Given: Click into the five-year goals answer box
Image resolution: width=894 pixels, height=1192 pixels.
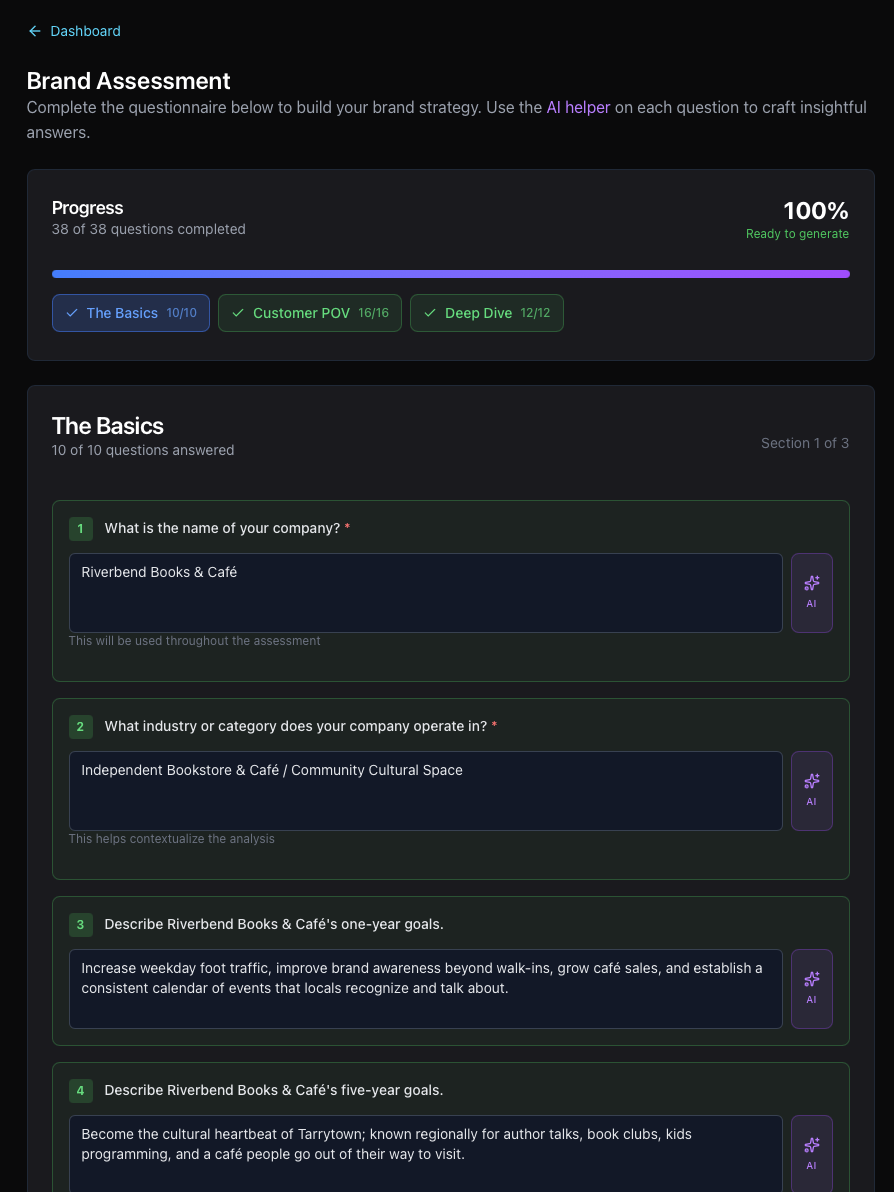Looking at the screenshot, I should (x=425, y=1153).
